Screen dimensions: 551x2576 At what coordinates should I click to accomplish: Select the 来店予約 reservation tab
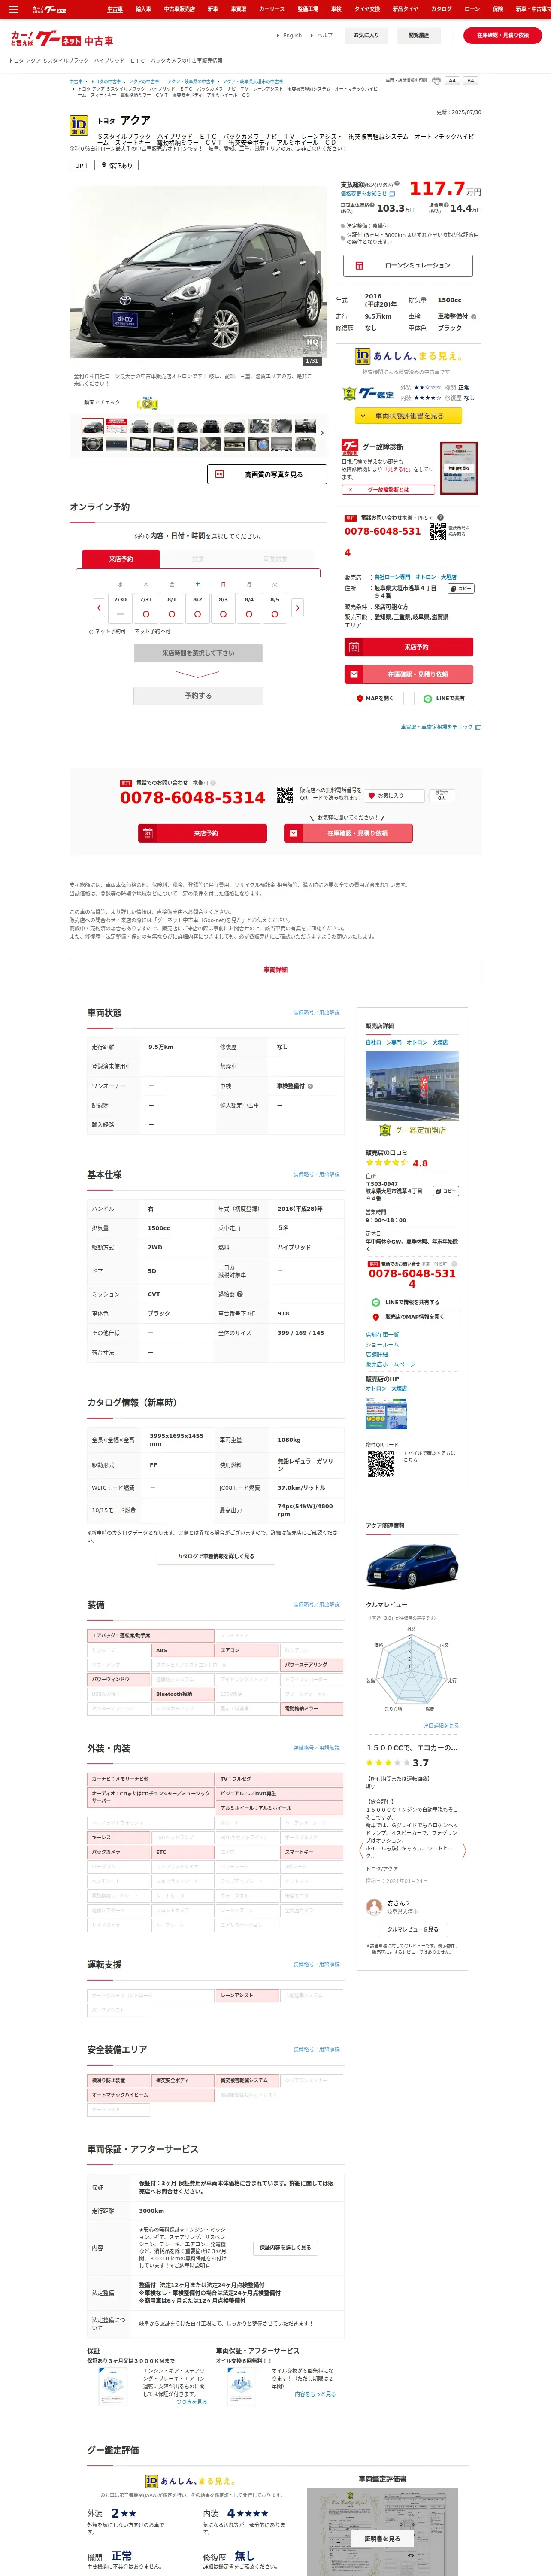tap(121, 559)
